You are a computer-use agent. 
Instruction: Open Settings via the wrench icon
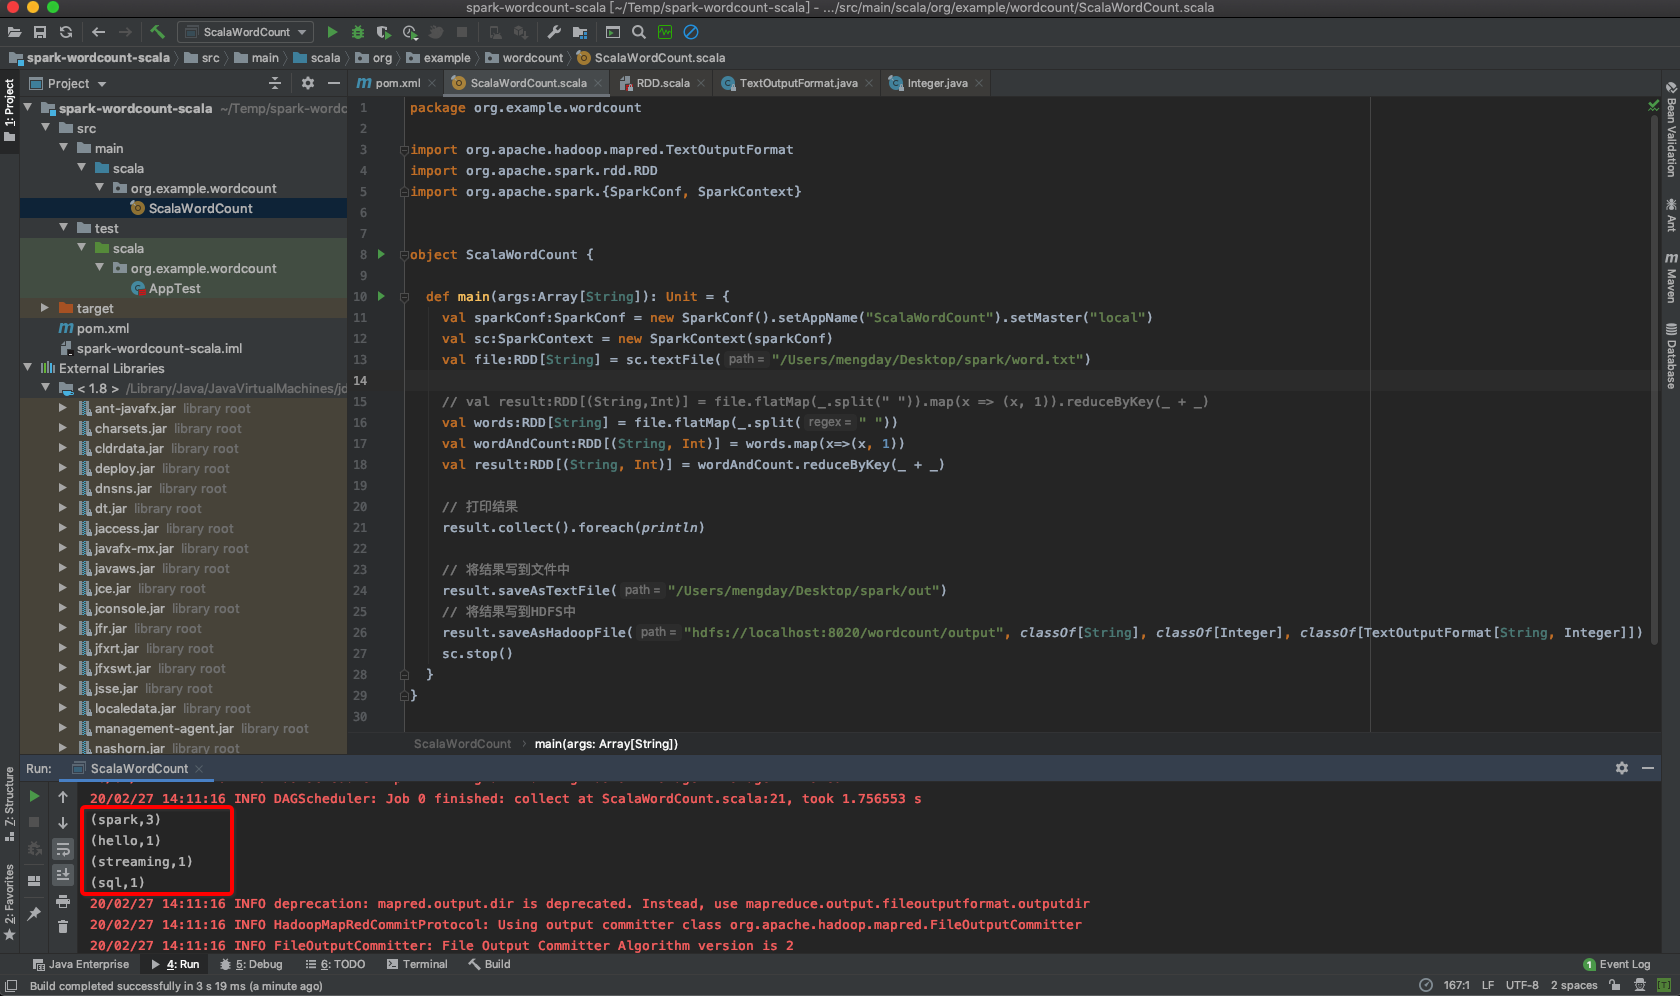pos(554,32)
